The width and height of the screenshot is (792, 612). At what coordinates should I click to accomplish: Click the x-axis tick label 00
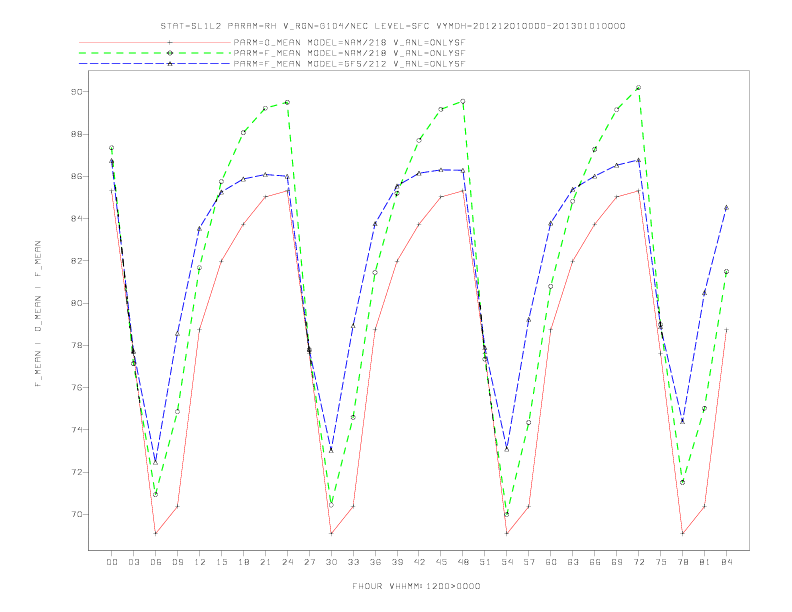112,562
